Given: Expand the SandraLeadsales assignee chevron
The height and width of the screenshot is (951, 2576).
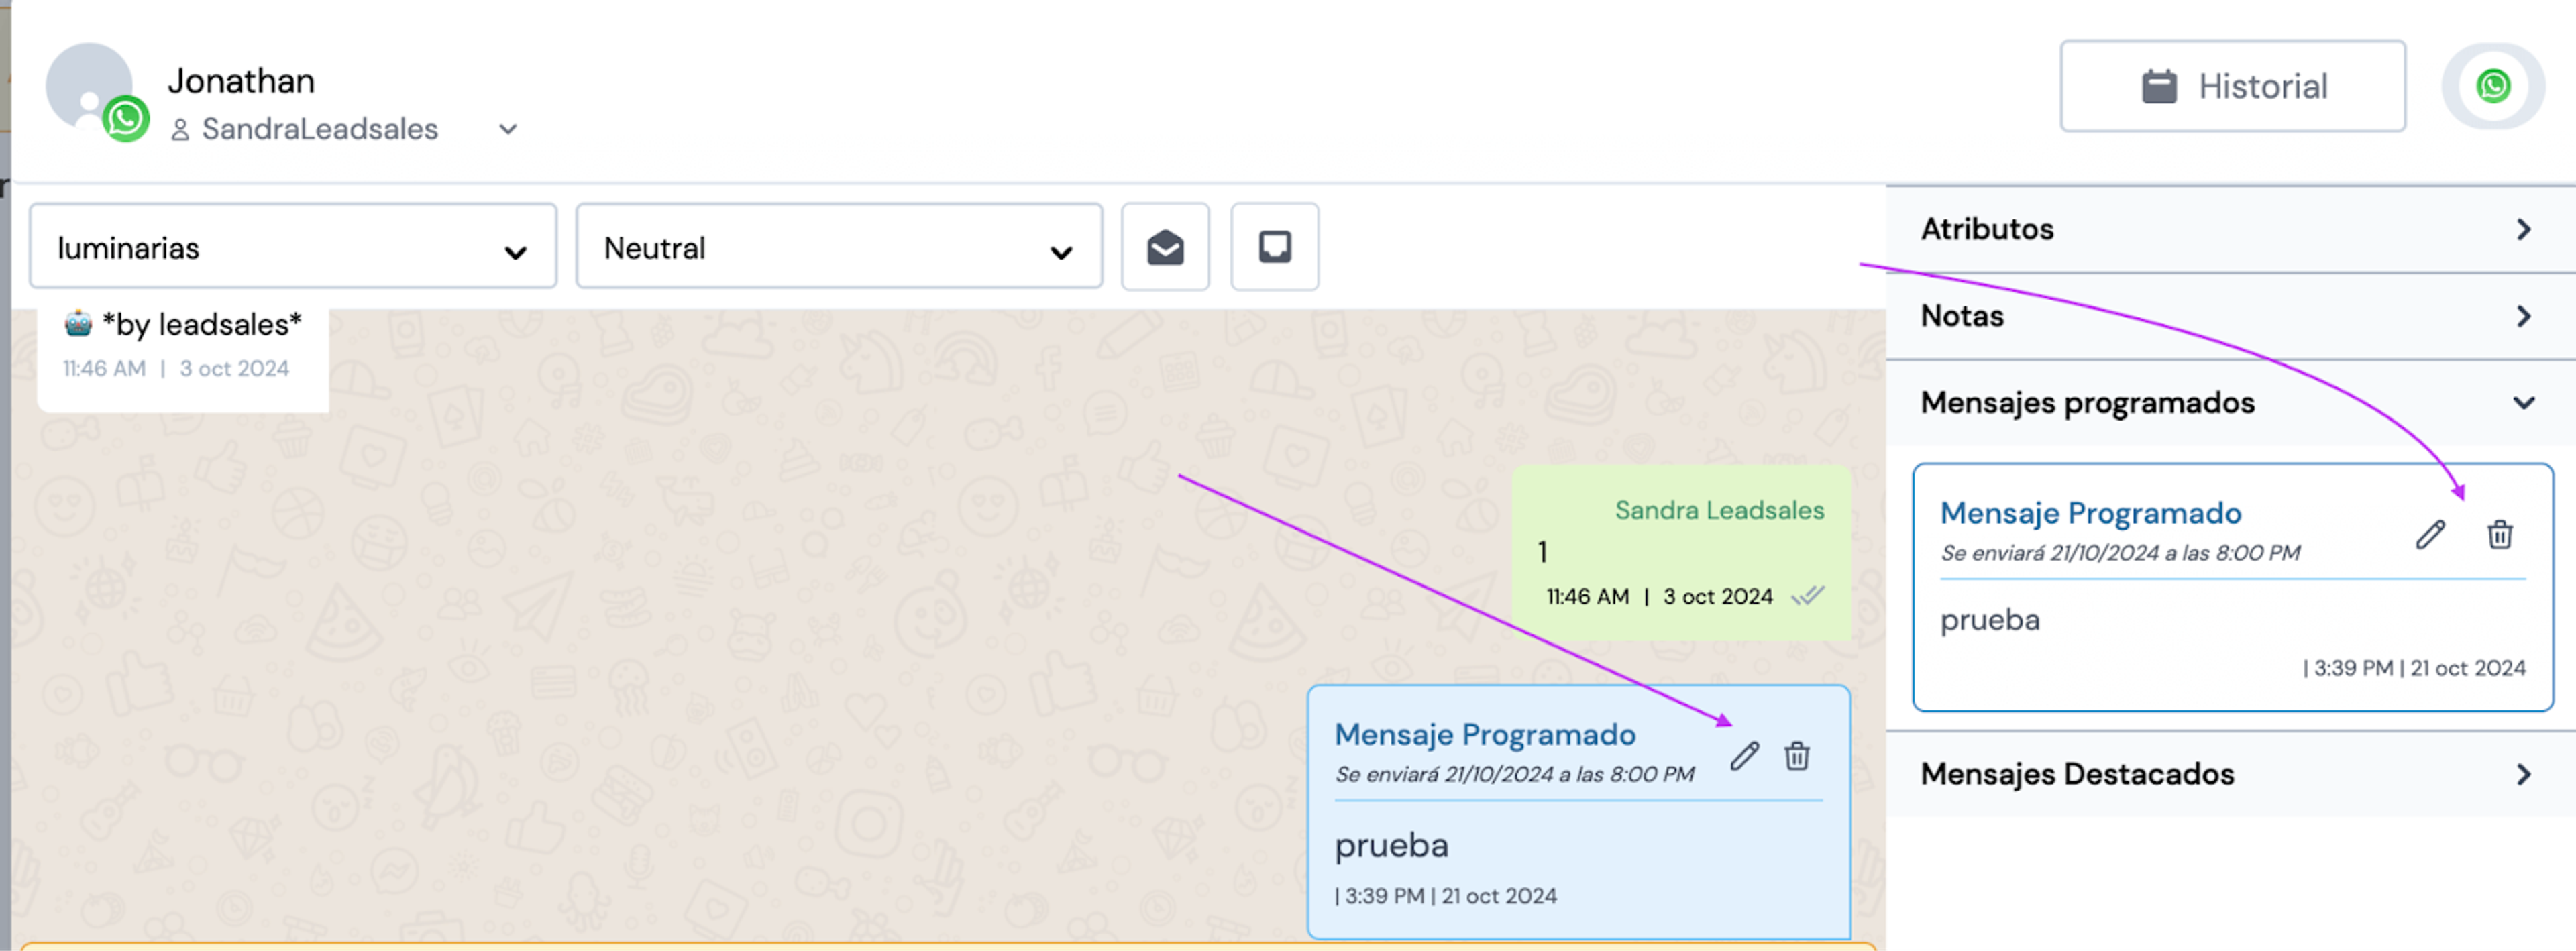Looking at the screenshot, I should (x=508, y=129).
